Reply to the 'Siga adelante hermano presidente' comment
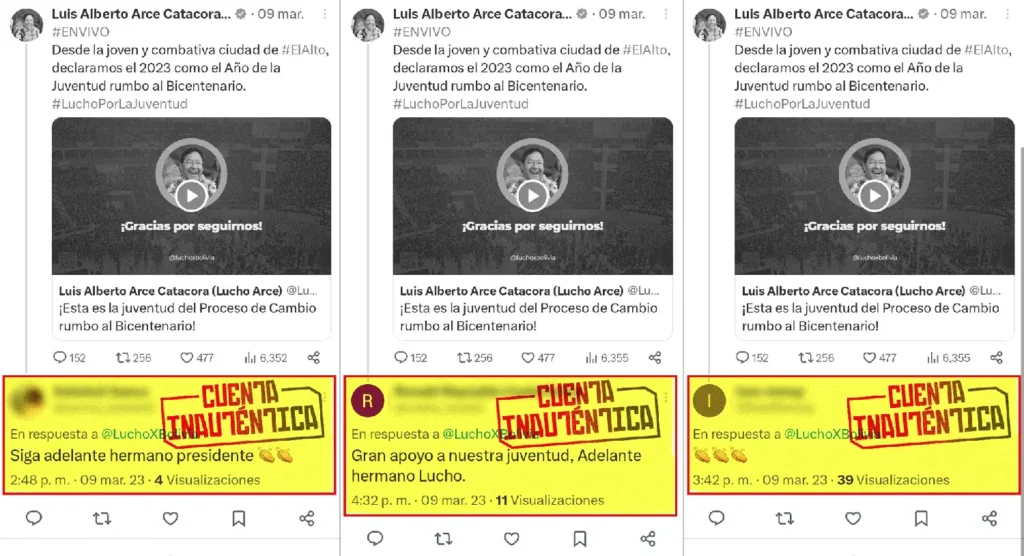Image resolution: width=1024 pixels, height=556 pixels. pyautogui.click(x=34, y=518)
